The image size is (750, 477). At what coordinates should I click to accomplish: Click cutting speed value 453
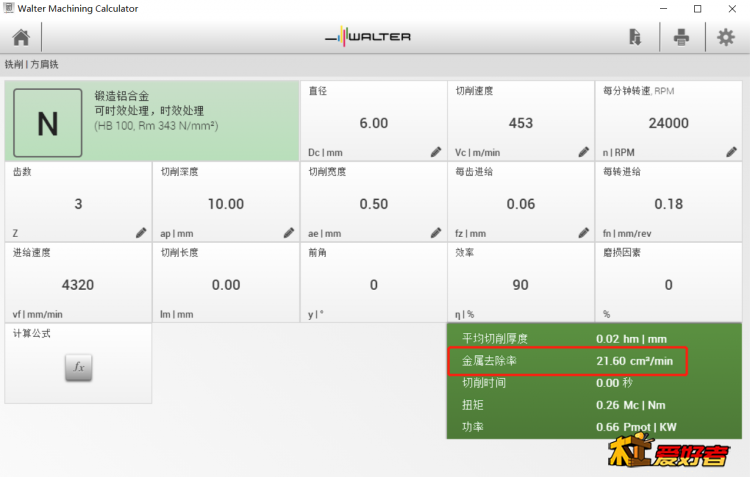521,123
